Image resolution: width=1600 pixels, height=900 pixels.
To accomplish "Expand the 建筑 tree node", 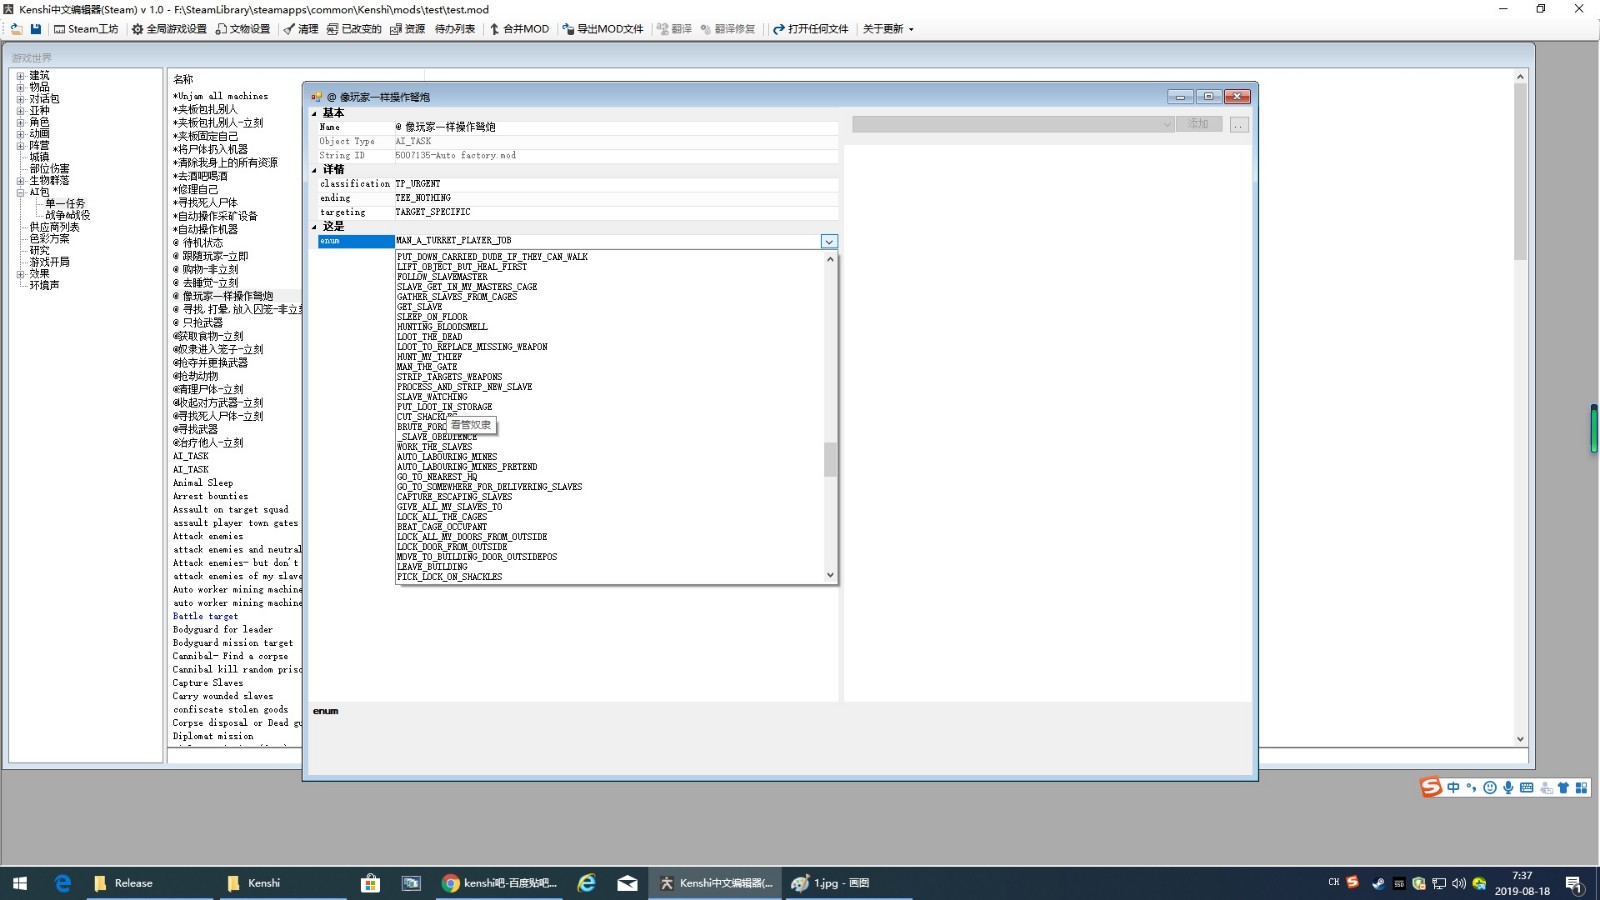I will [x=20, y=76].
